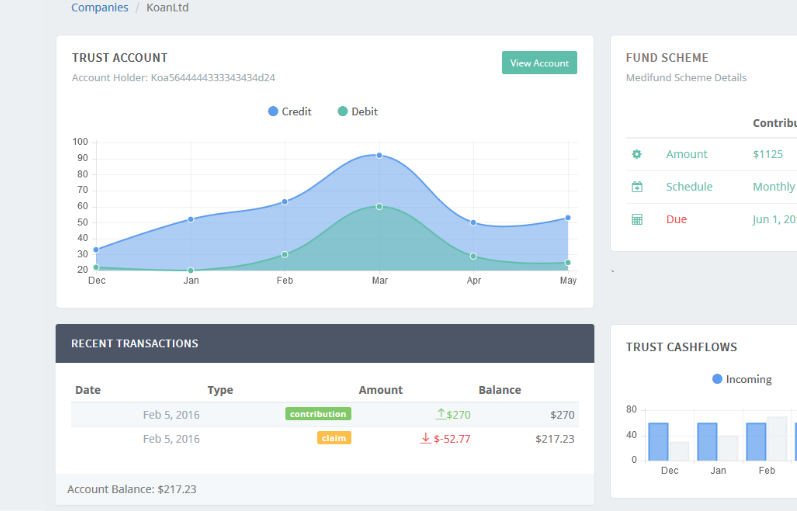Click the calculator icon beside Due
797x511 pixels.
pyautogui.click(x=637, y=219)
